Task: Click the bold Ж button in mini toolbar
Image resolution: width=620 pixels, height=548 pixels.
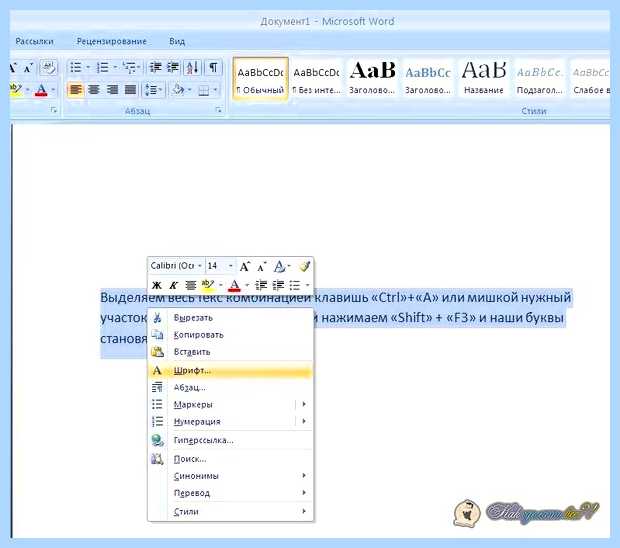Action: point(157,285)
